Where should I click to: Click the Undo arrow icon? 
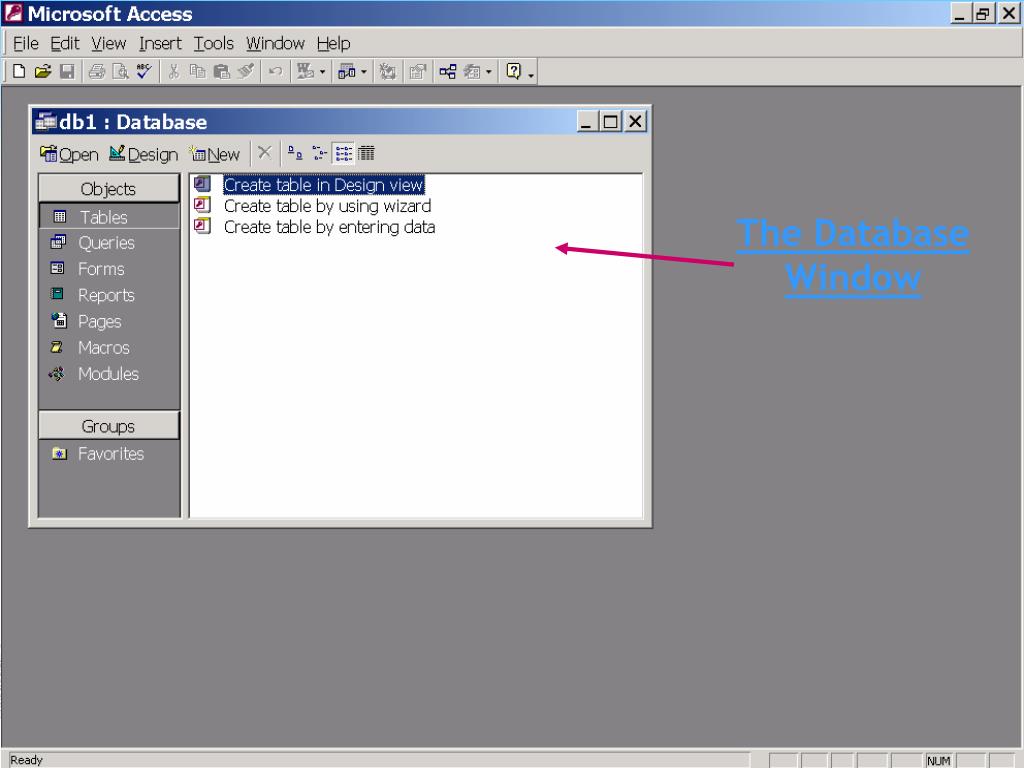[276, 71]
